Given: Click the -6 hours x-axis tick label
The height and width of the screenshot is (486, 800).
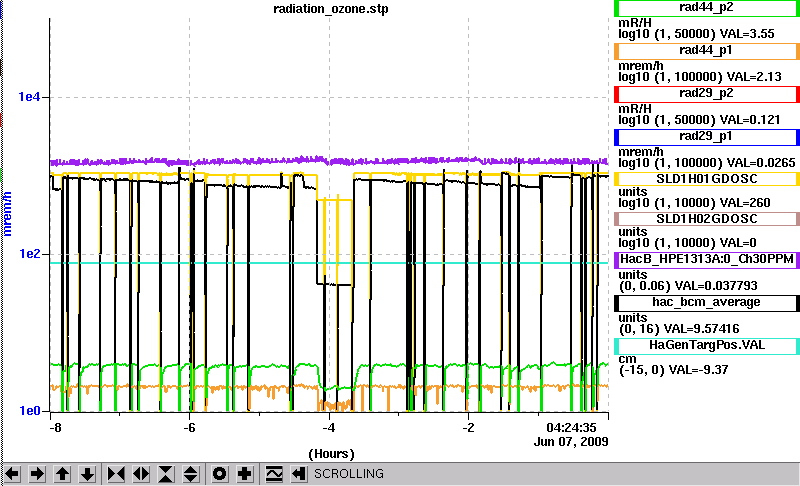Looking at the screenshot, I should click(x=189, y=428).
